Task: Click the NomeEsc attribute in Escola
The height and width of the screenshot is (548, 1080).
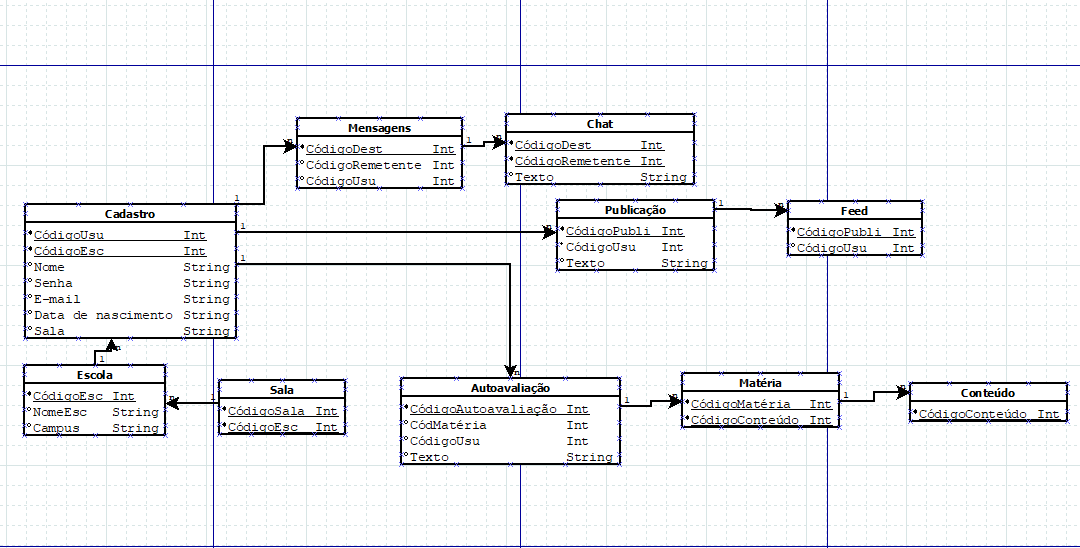Action: (60, 412)
